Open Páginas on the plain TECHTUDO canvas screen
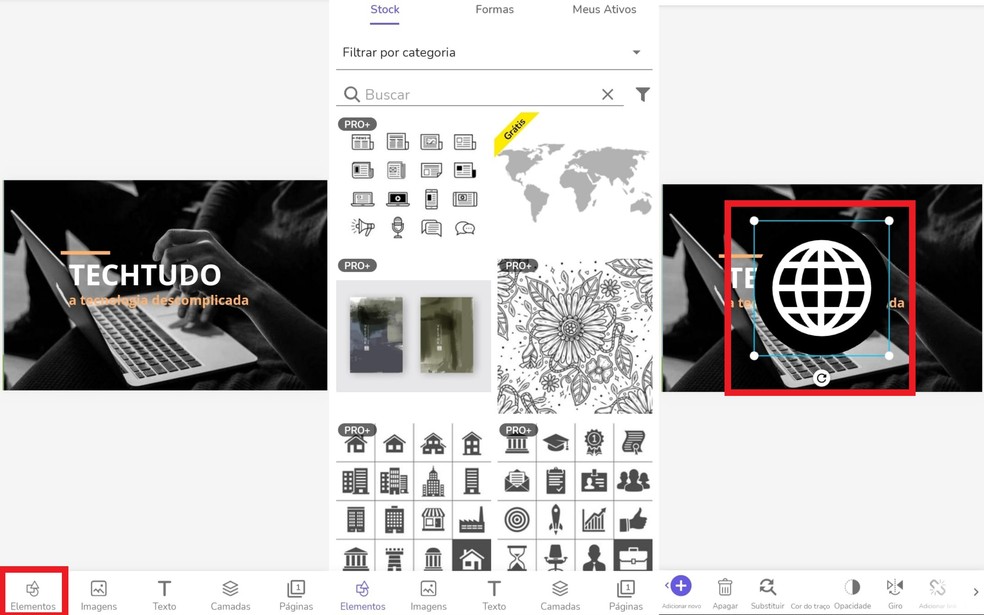Screen dimensions: 984x615 [x=296, y=595]
